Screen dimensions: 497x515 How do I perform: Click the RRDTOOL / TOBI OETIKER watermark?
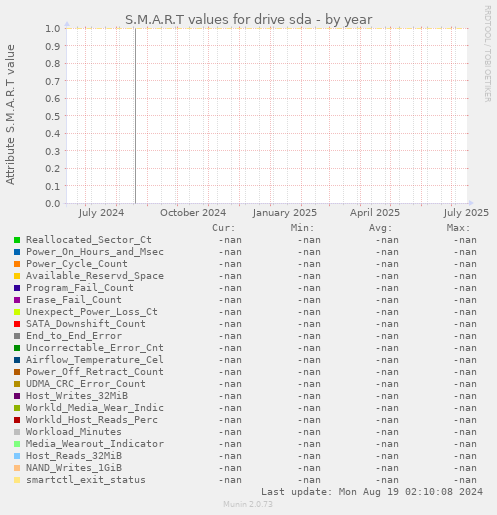(x=487, y=54)
